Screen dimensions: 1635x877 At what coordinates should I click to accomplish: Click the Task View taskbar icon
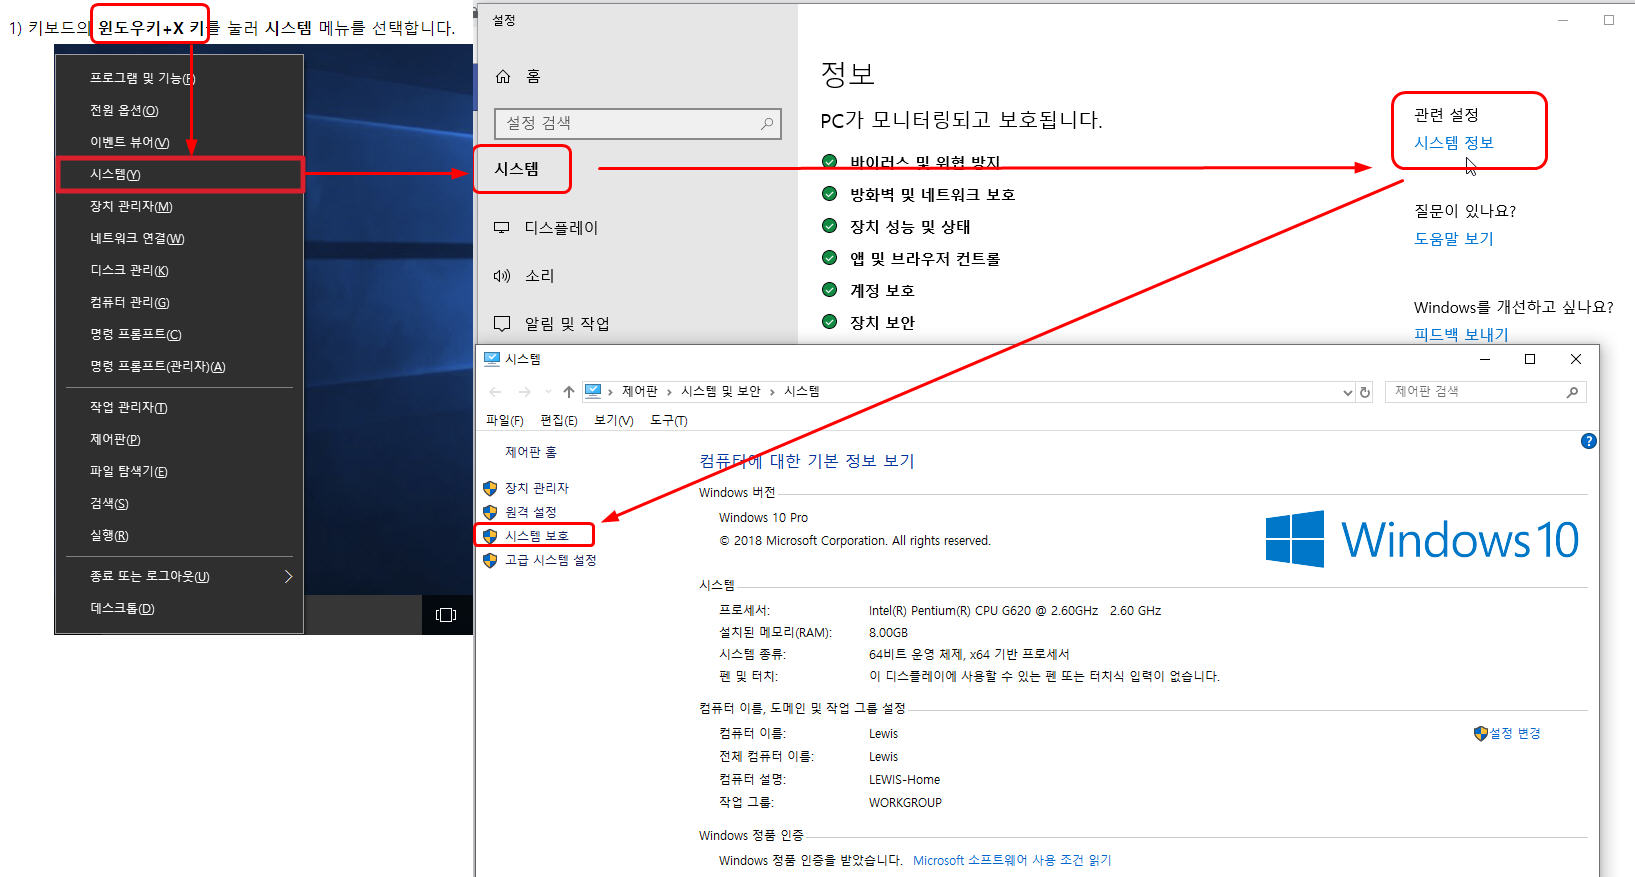[x=446, y=614]
